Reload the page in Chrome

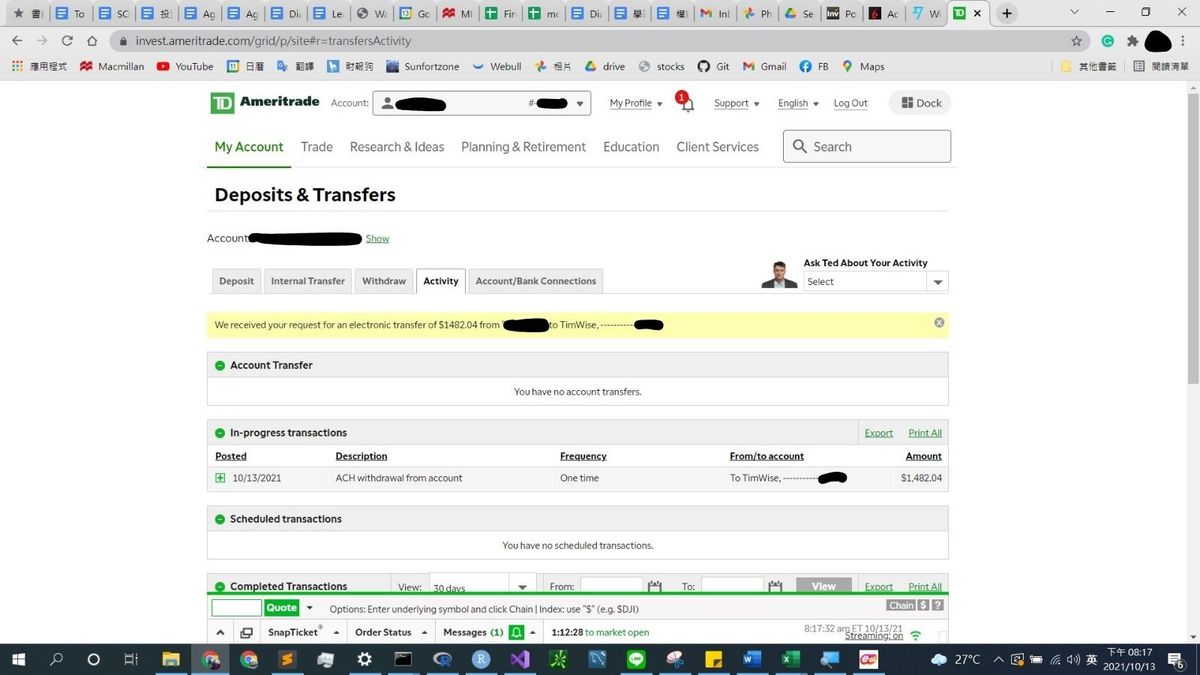[67, 41]
